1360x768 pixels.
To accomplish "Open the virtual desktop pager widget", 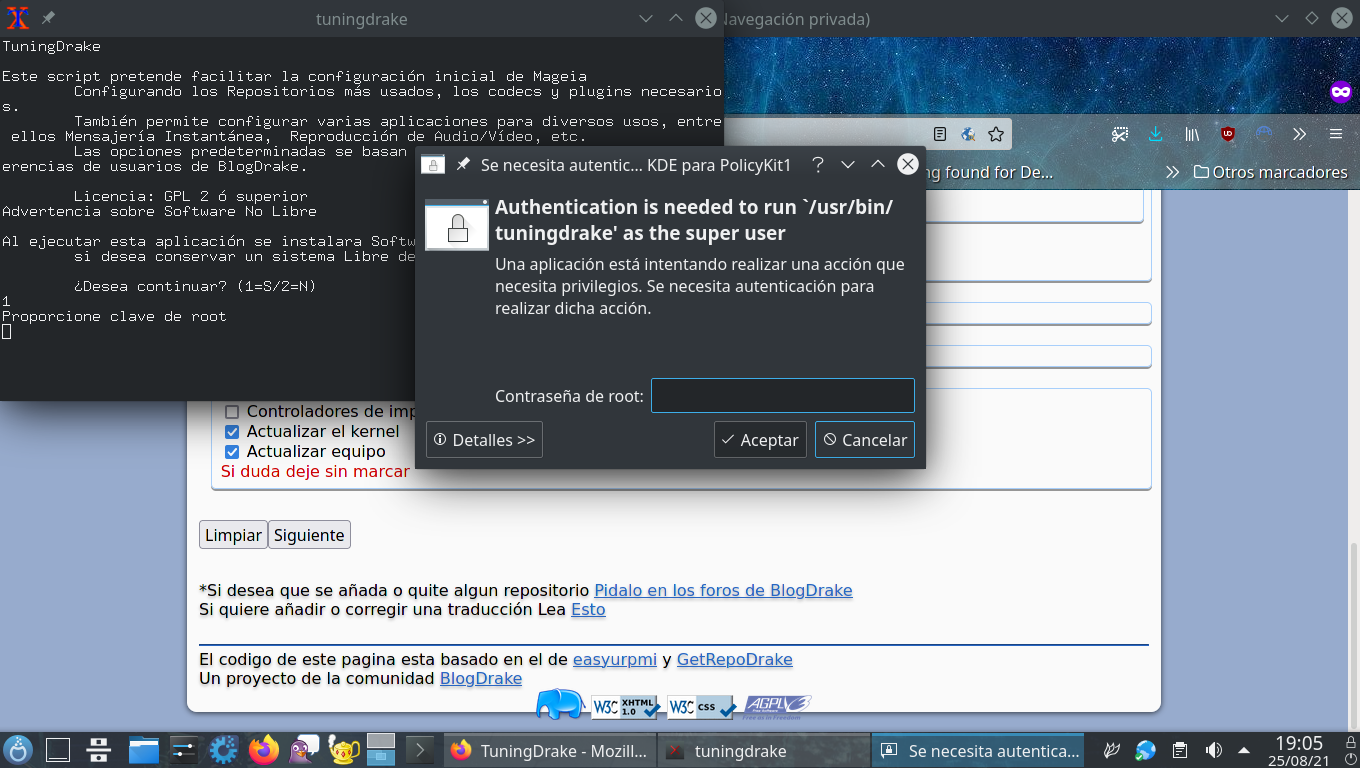I will point(381,750).
